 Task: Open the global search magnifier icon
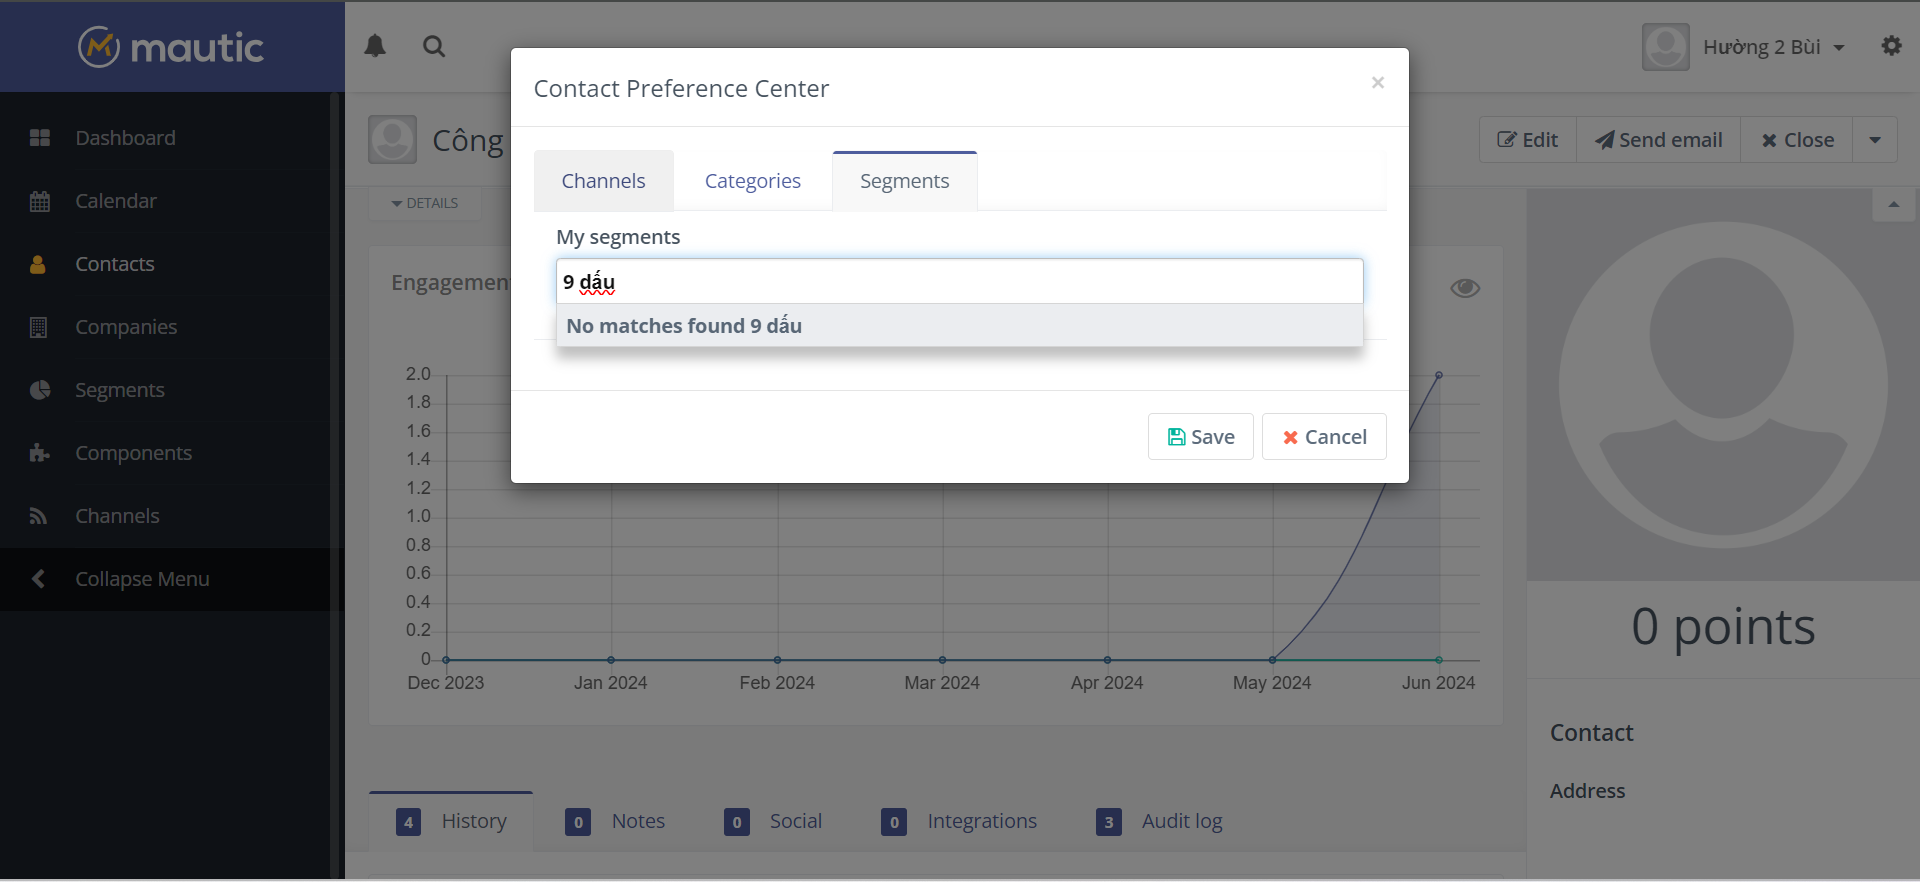point(434,46)
